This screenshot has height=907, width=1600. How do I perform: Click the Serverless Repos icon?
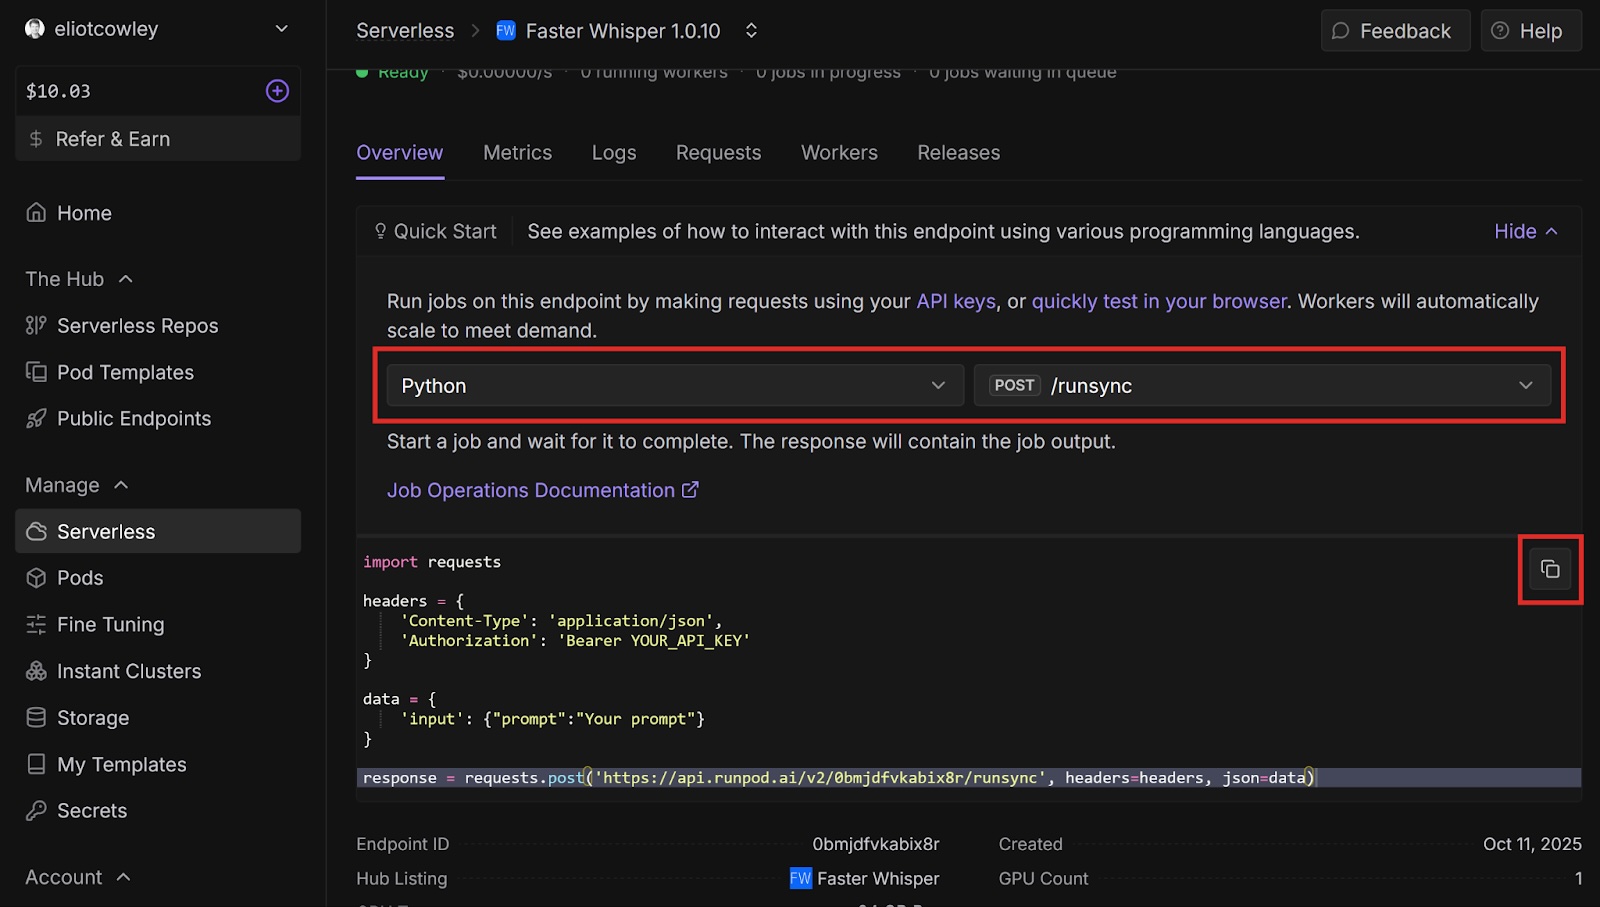(x=36, y=325)
